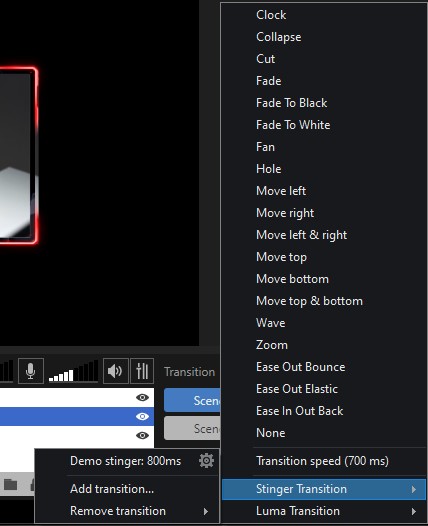This screenshot has width=428, height=526.
Task: Choose the Ease Out Bounce transition
Action: 301,367
